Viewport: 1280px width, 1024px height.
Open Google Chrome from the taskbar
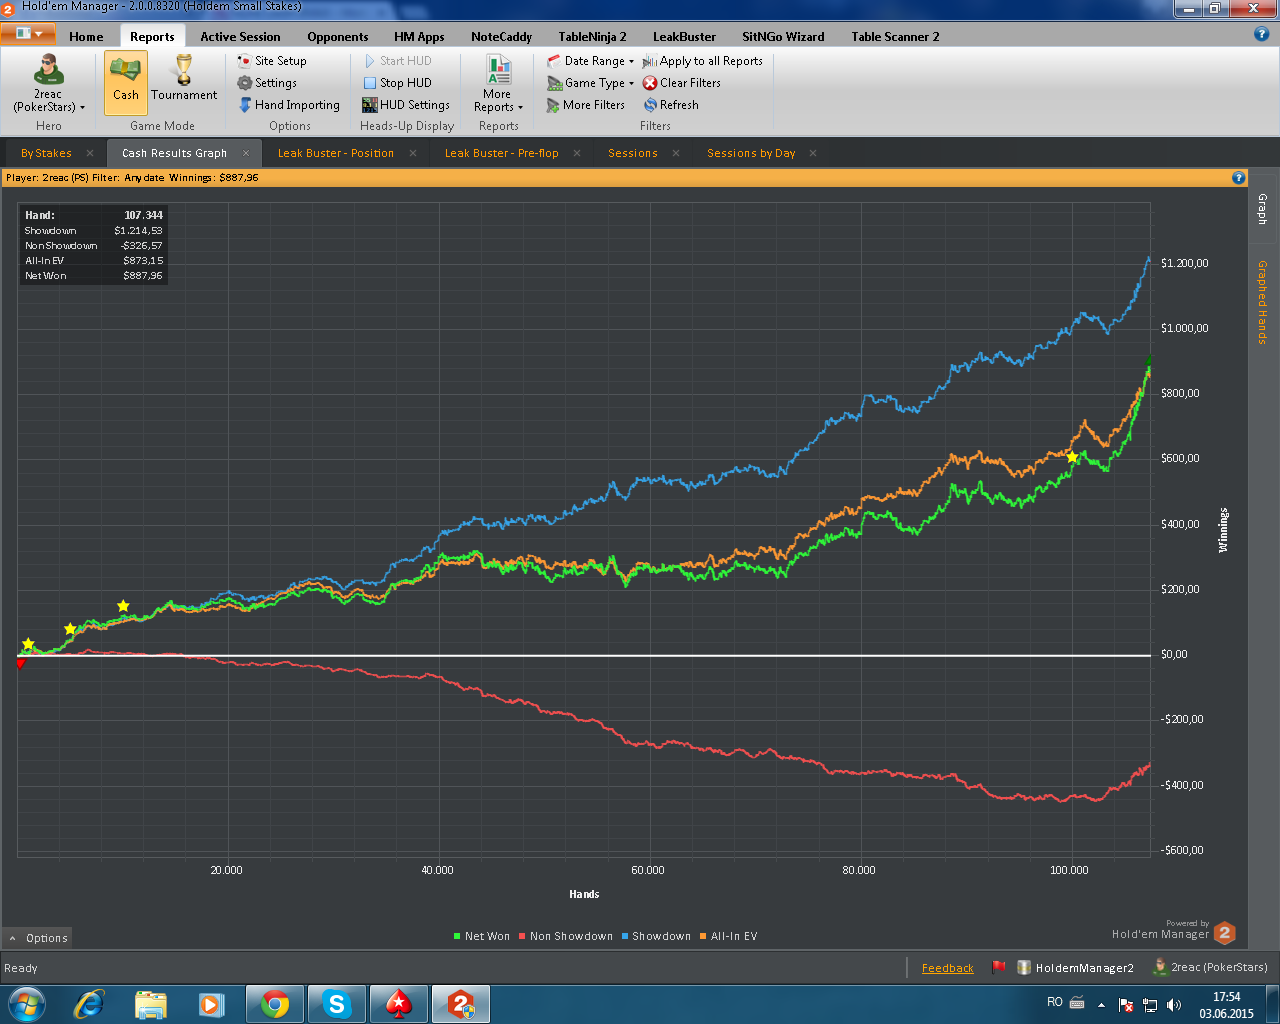point(275,1004)
